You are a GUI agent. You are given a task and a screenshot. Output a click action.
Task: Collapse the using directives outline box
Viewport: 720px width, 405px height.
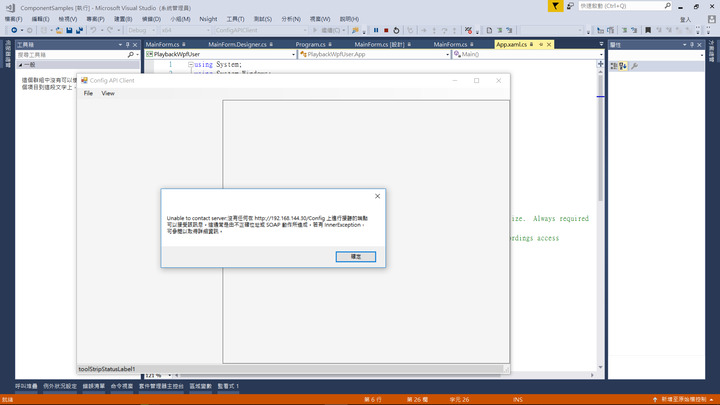pyautogui.click(x=190, y=64)
